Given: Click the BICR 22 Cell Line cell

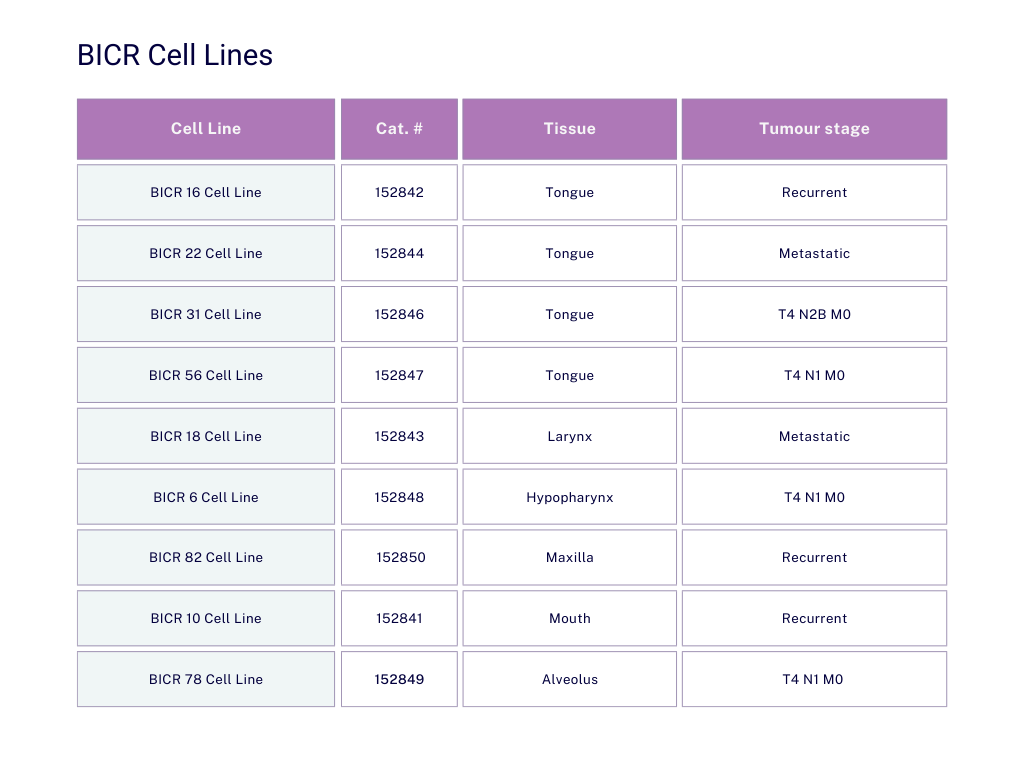Looking at the screenshot, I should (x=206, y=253).
